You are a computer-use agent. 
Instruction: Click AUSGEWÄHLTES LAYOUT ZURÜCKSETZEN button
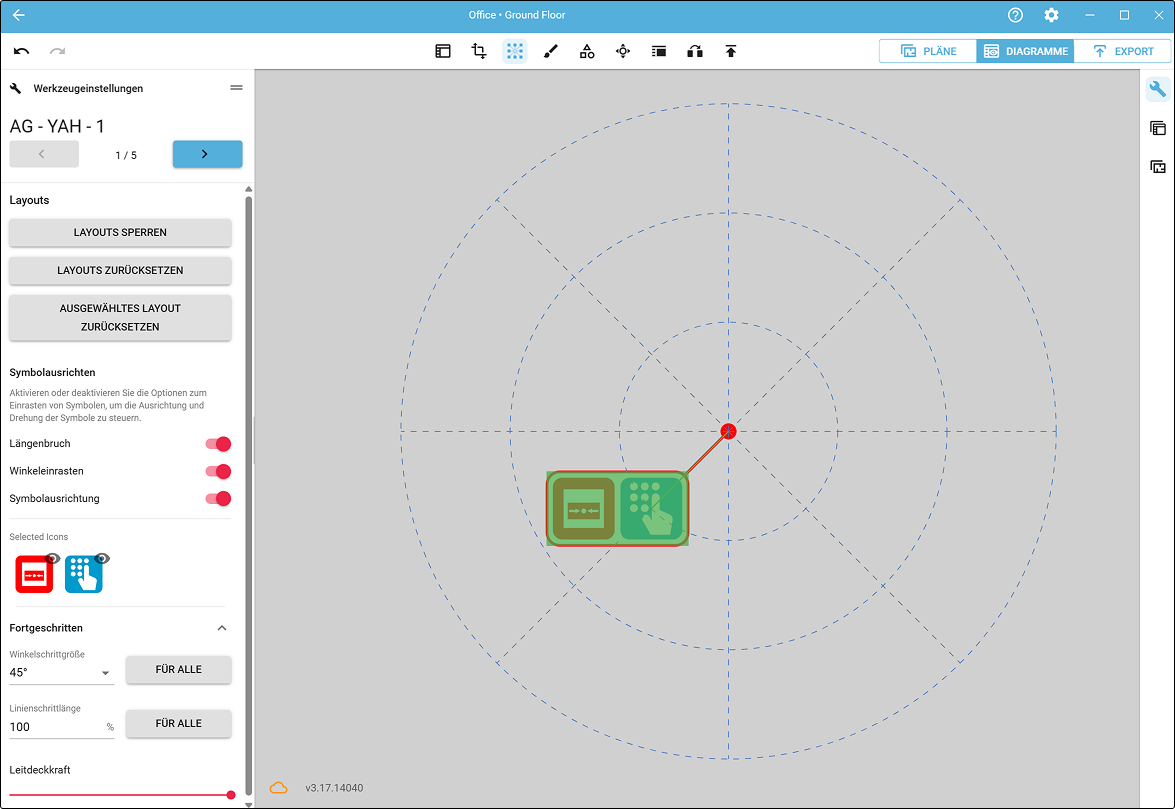(x=120, y=318)
